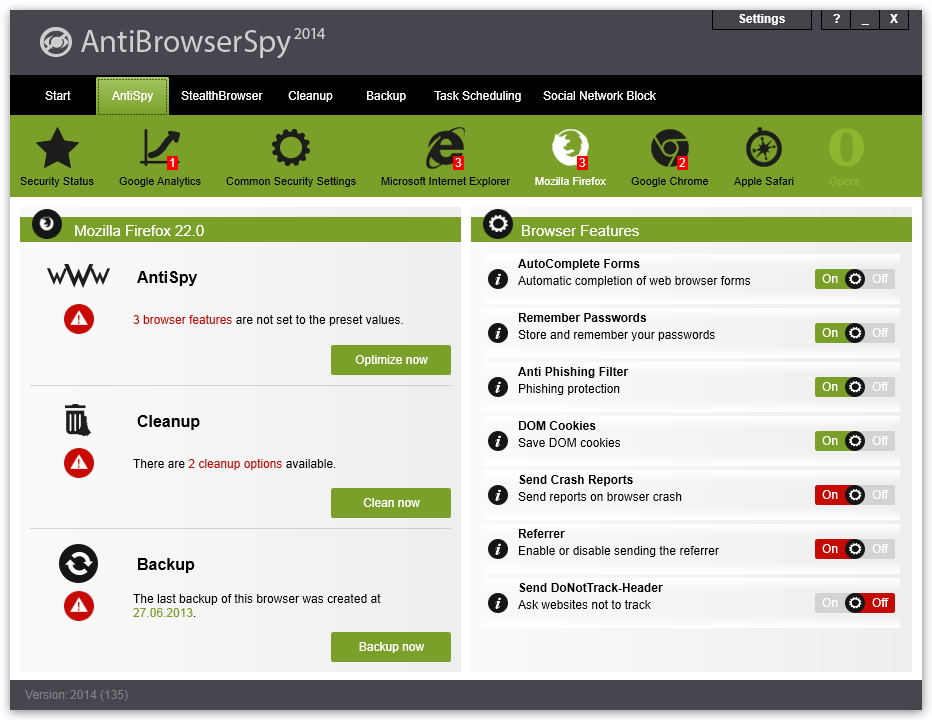Show info for Send Crash Reports
Screen dimensions: 932x720
[497, 495]
